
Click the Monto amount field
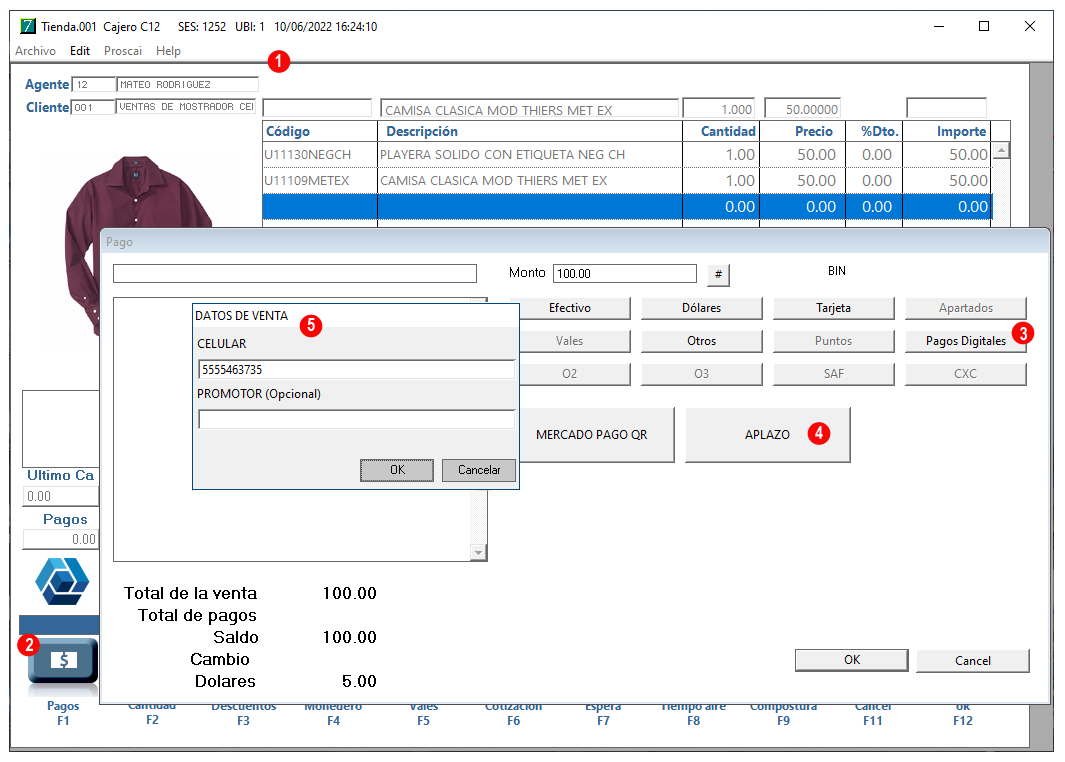click(x=625, y=274)
